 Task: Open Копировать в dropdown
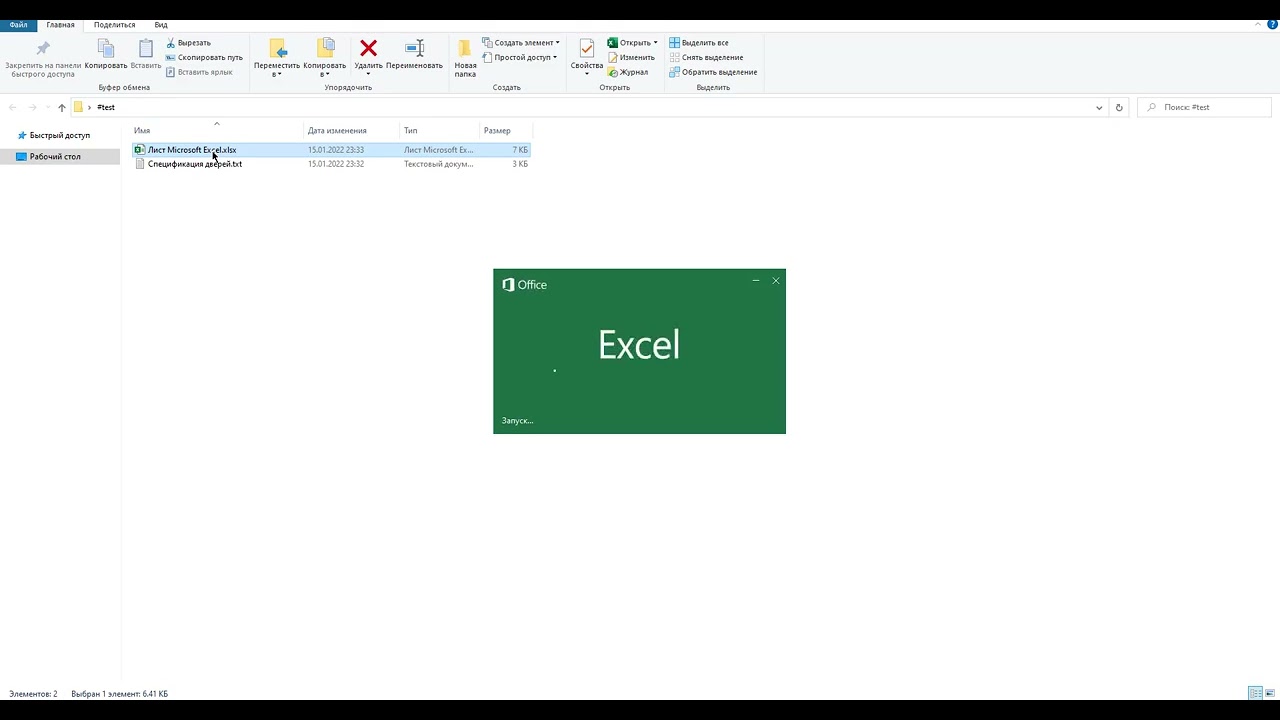click(325, 59)
